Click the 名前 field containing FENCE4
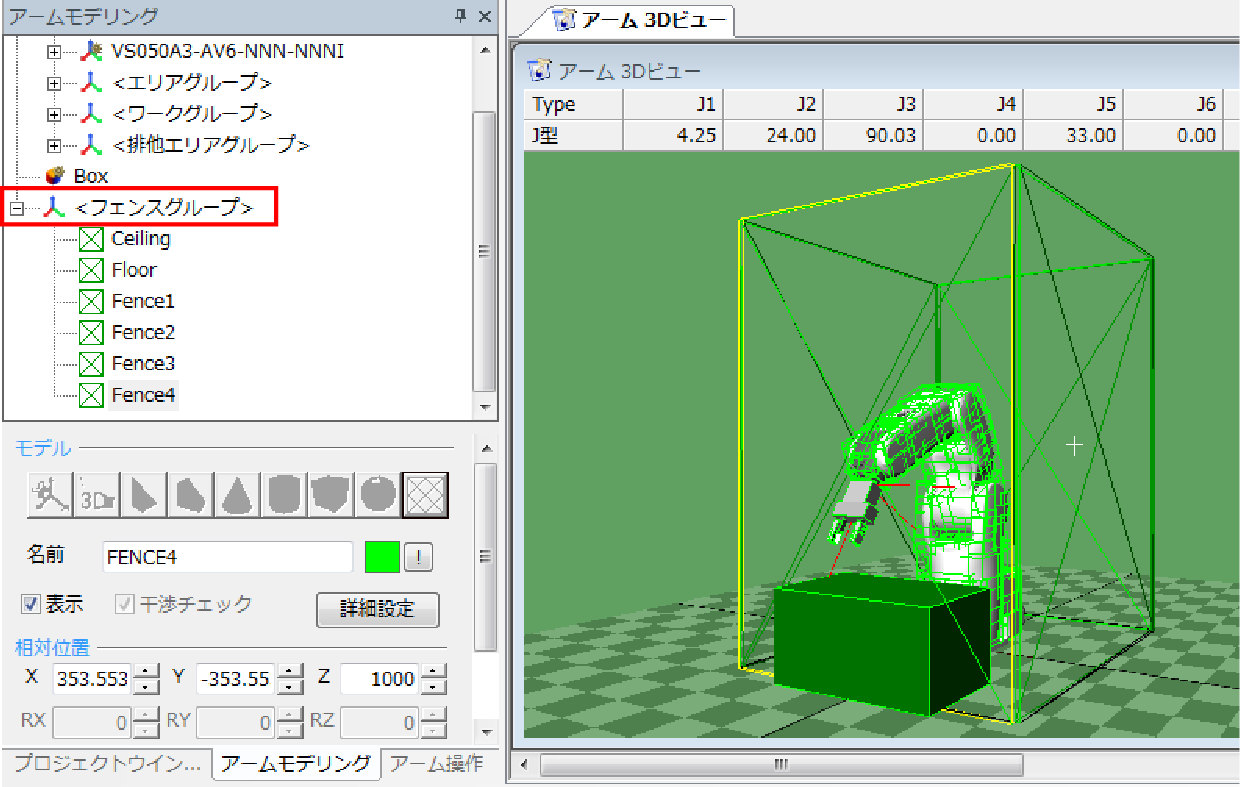This screenshot has width=1240, height=787. (x=227, y=557)
